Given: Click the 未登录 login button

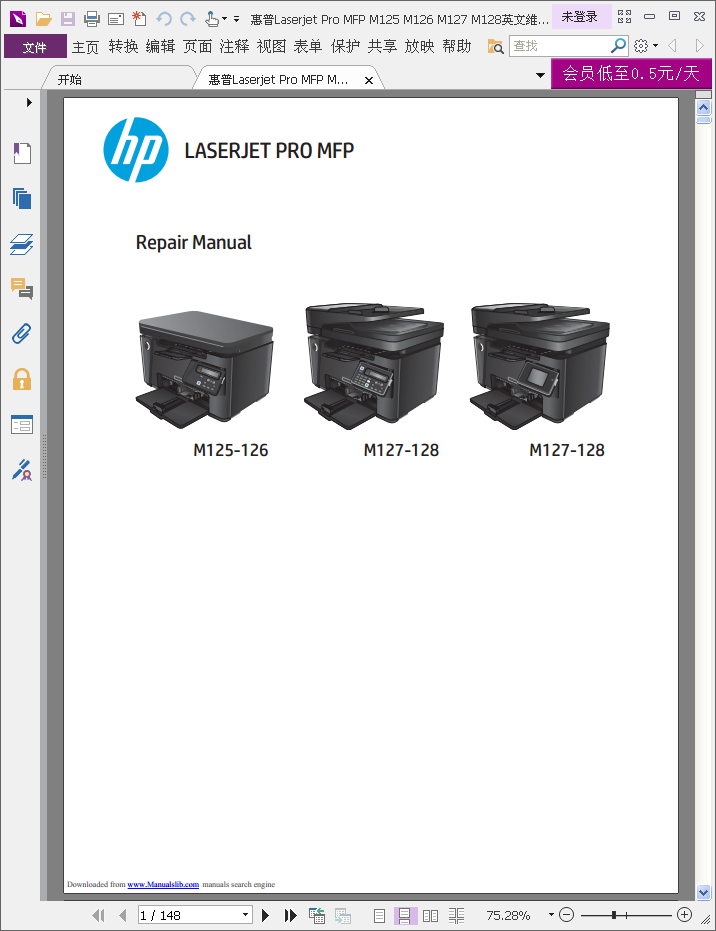Looking at the screenshot, I should coord(580,17).
